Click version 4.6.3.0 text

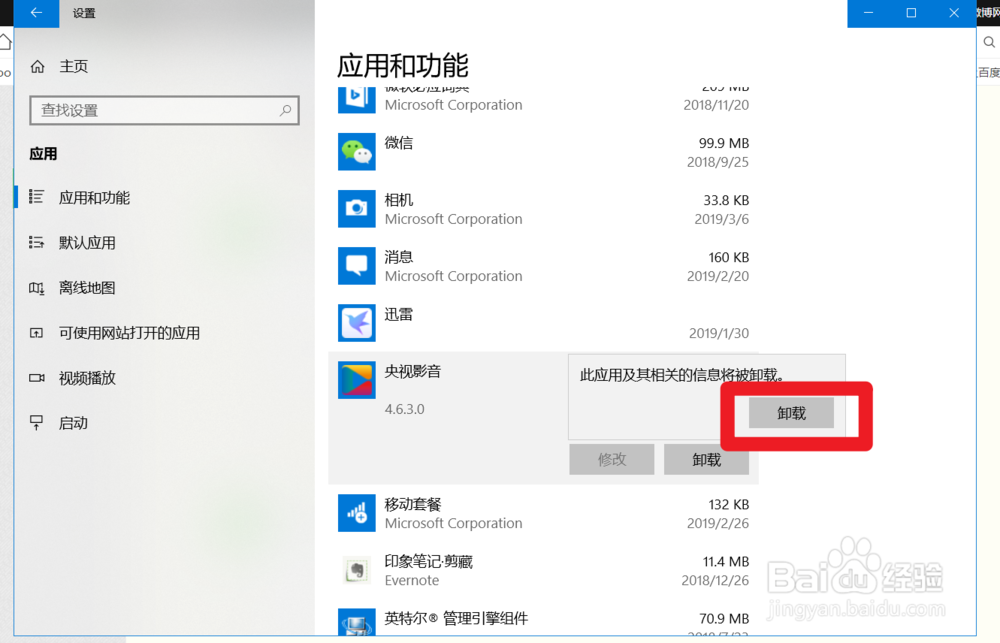[404, 409]
